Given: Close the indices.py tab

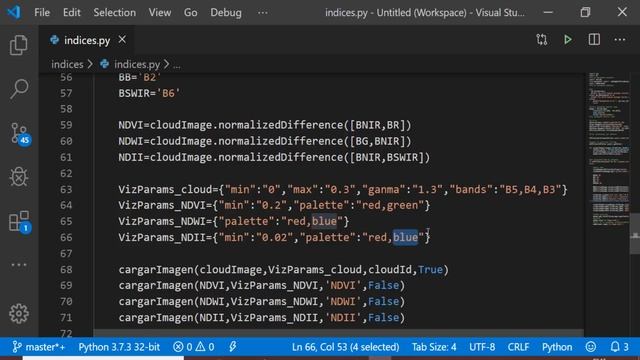Looking at the screenshot, I should tap(122, 40).
